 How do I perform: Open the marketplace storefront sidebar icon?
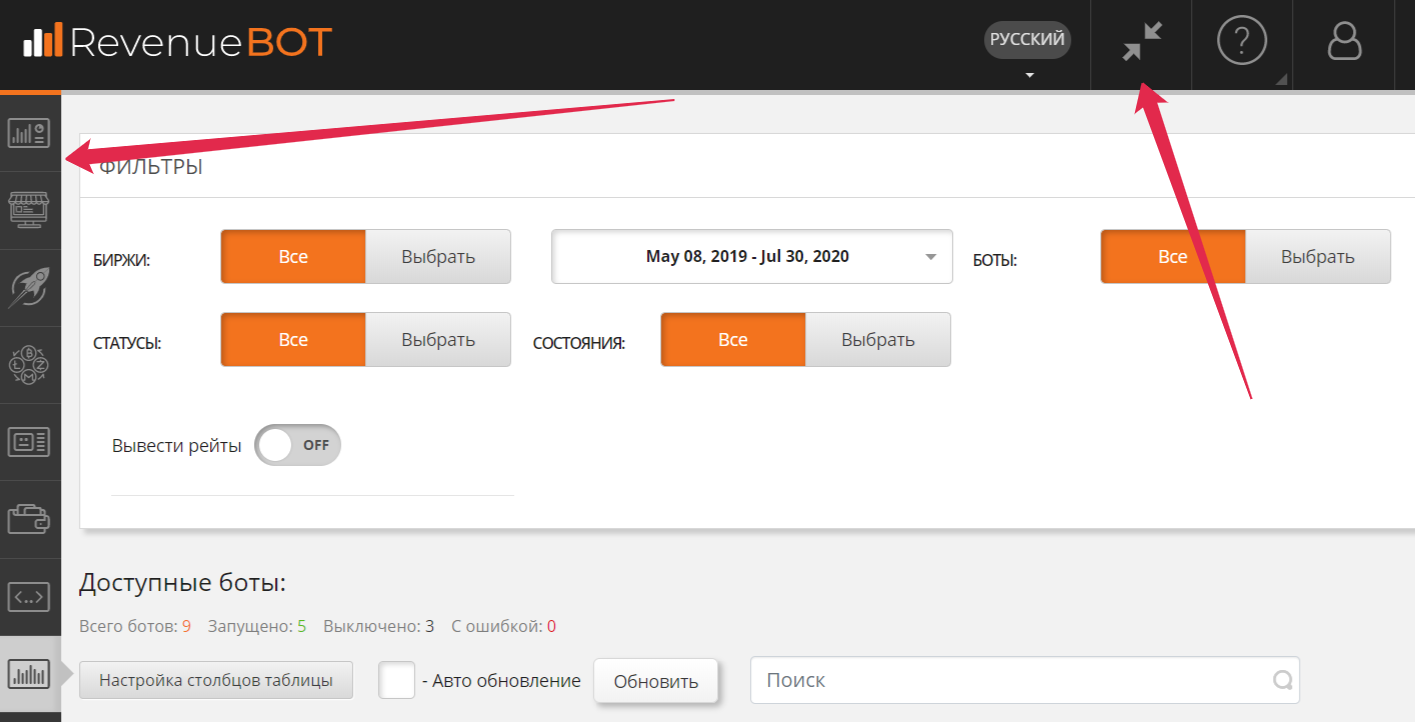pyautogui.click(x=29, y=210)
